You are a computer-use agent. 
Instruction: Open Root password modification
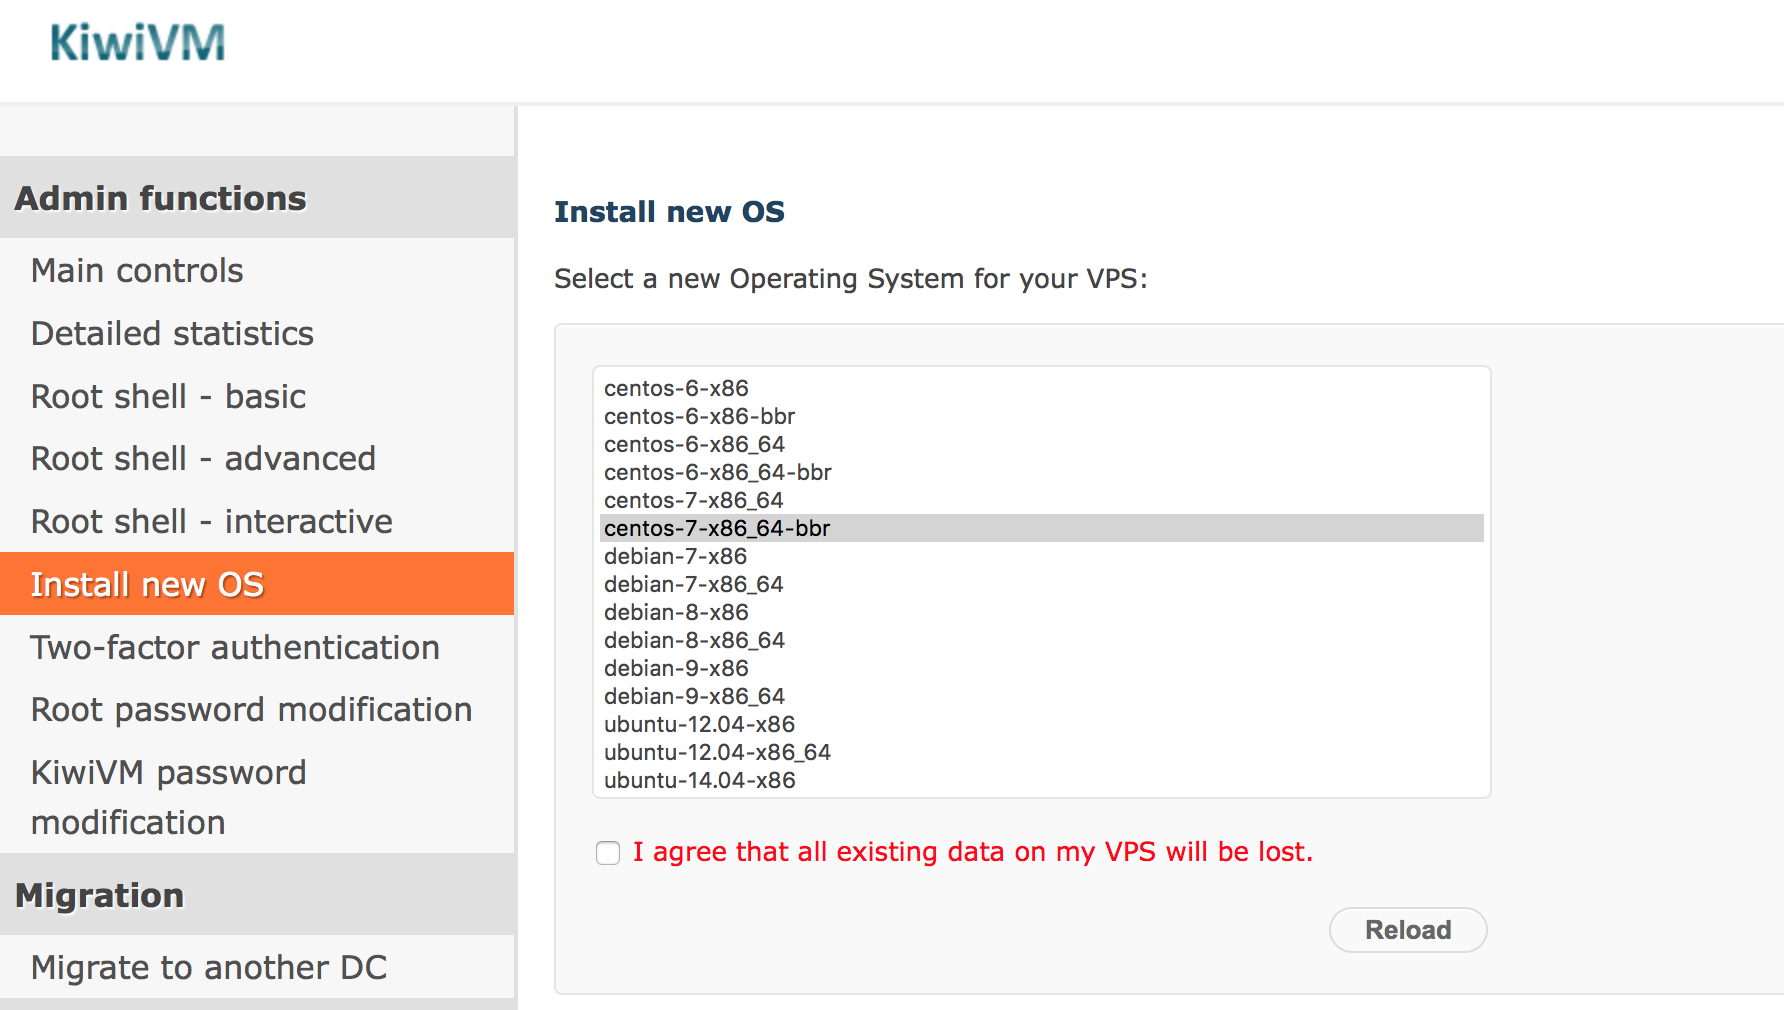pyautogui.click(x=251, y=710)
